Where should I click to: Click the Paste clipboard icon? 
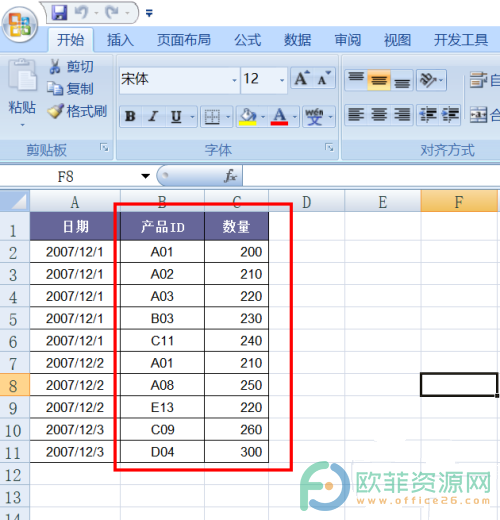tap(22, 75)
